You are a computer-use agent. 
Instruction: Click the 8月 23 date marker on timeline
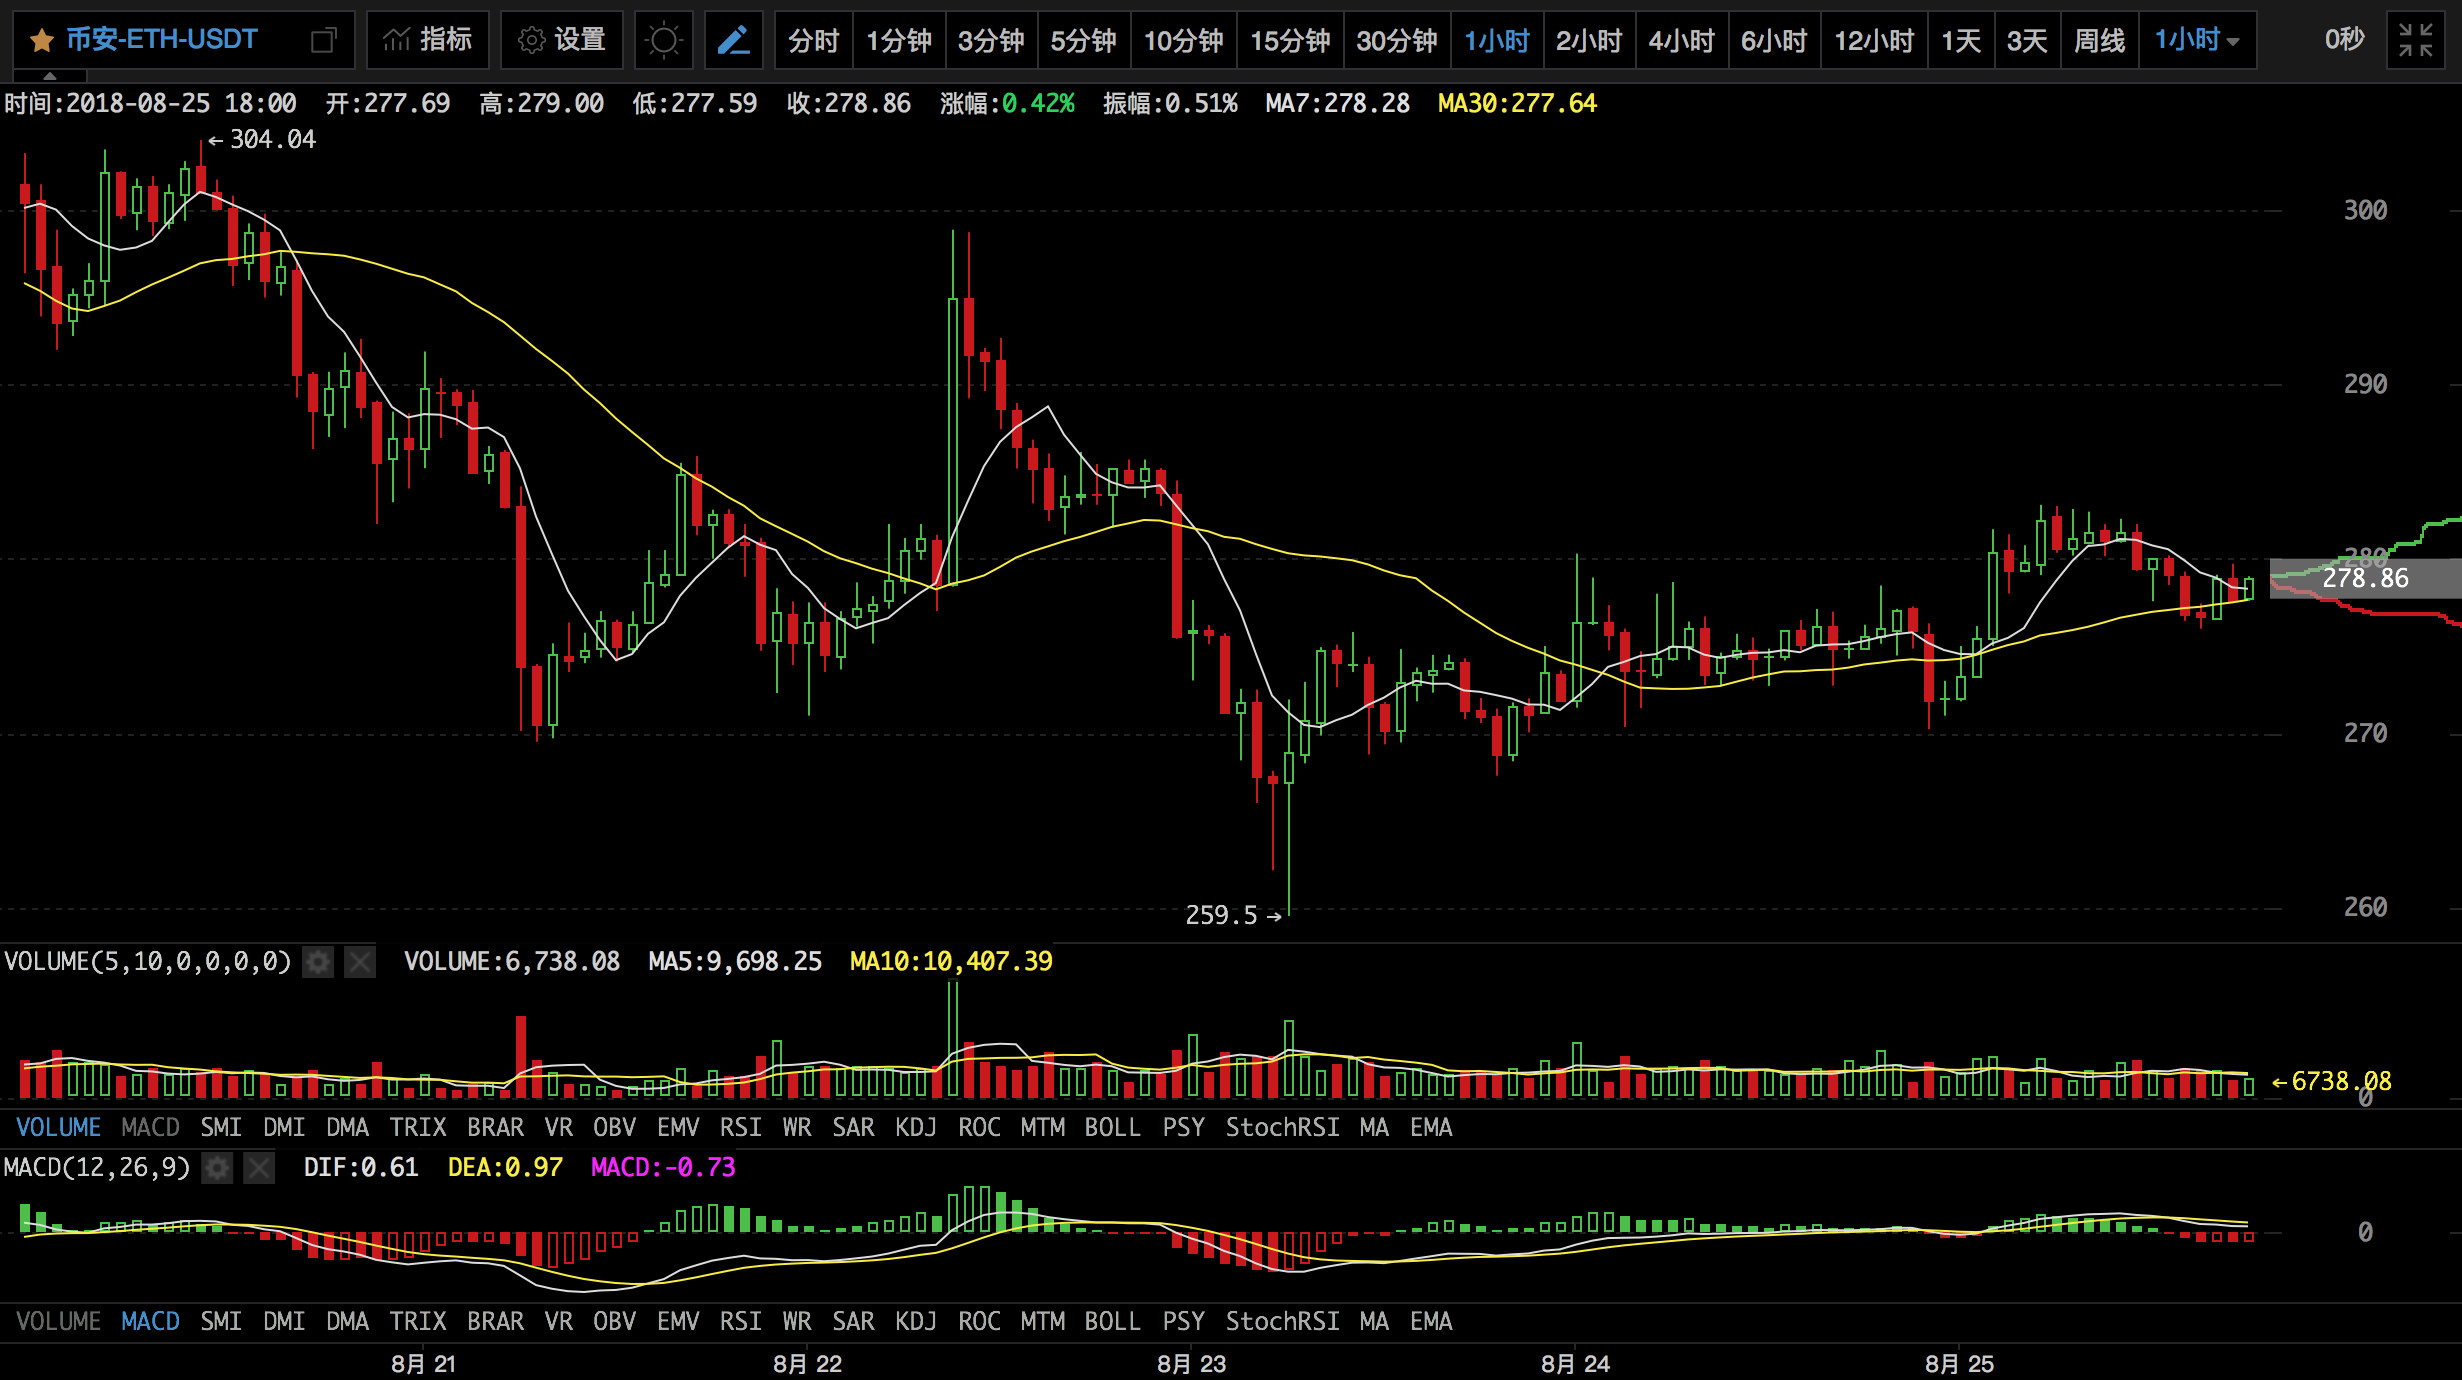(1191, 1364)
